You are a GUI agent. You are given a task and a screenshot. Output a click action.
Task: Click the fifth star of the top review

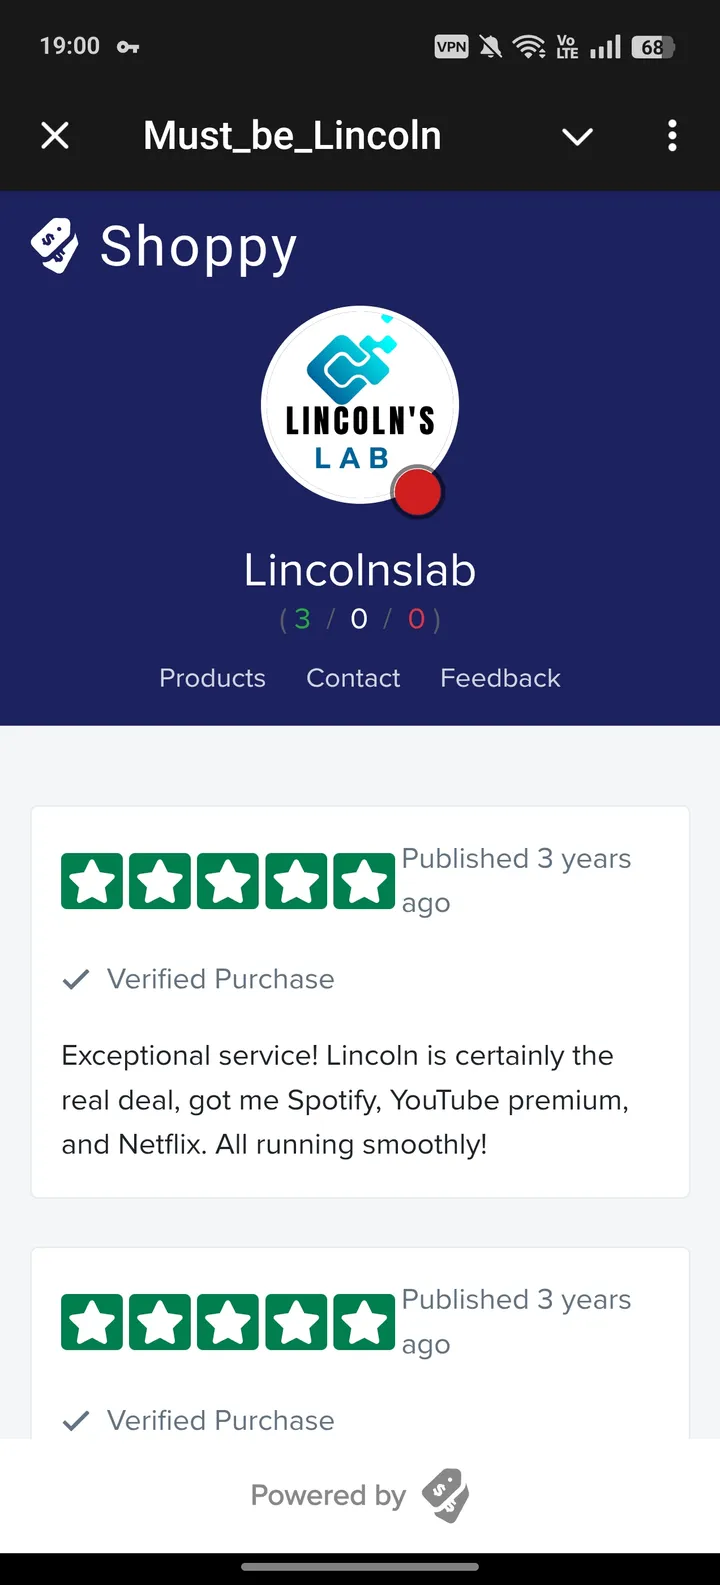click(x=363, y=880)
